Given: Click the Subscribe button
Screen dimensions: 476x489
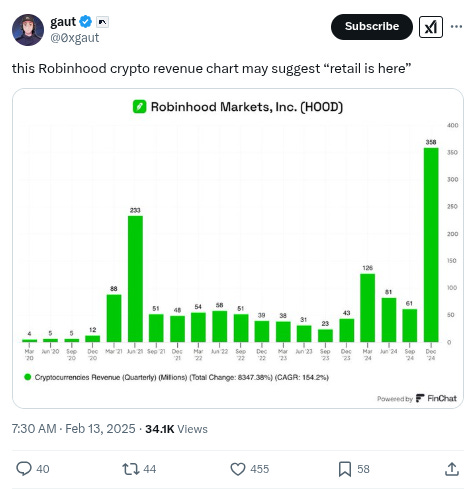Looking at the screenshot, I should [372, 27].
